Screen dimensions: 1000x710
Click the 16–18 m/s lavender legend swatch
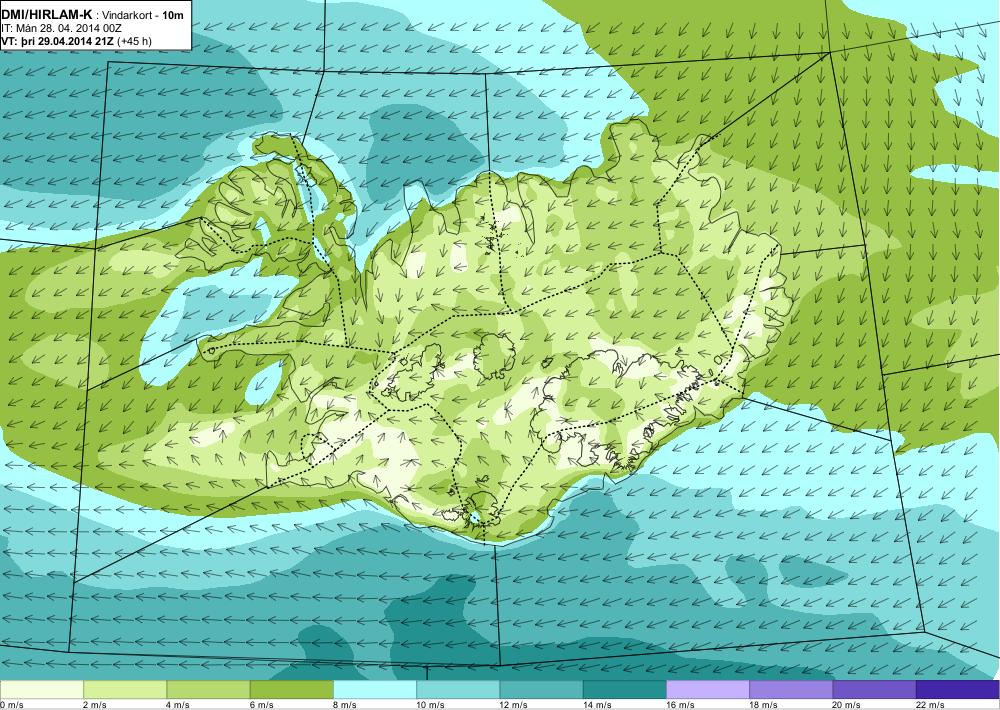coord(708,690)
